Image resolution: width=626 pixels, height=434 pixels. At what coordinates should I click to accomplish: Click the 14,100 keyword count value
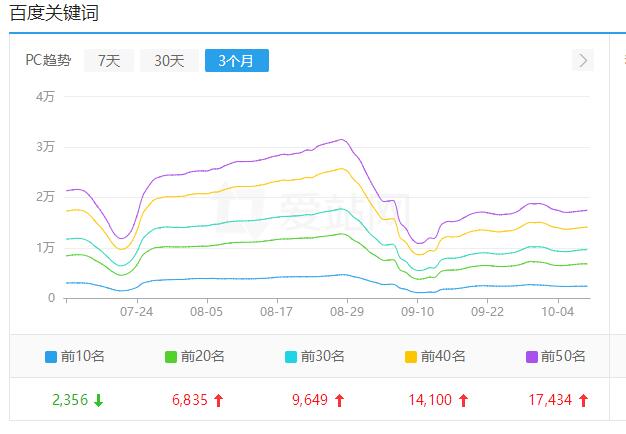tap(430, 400)
